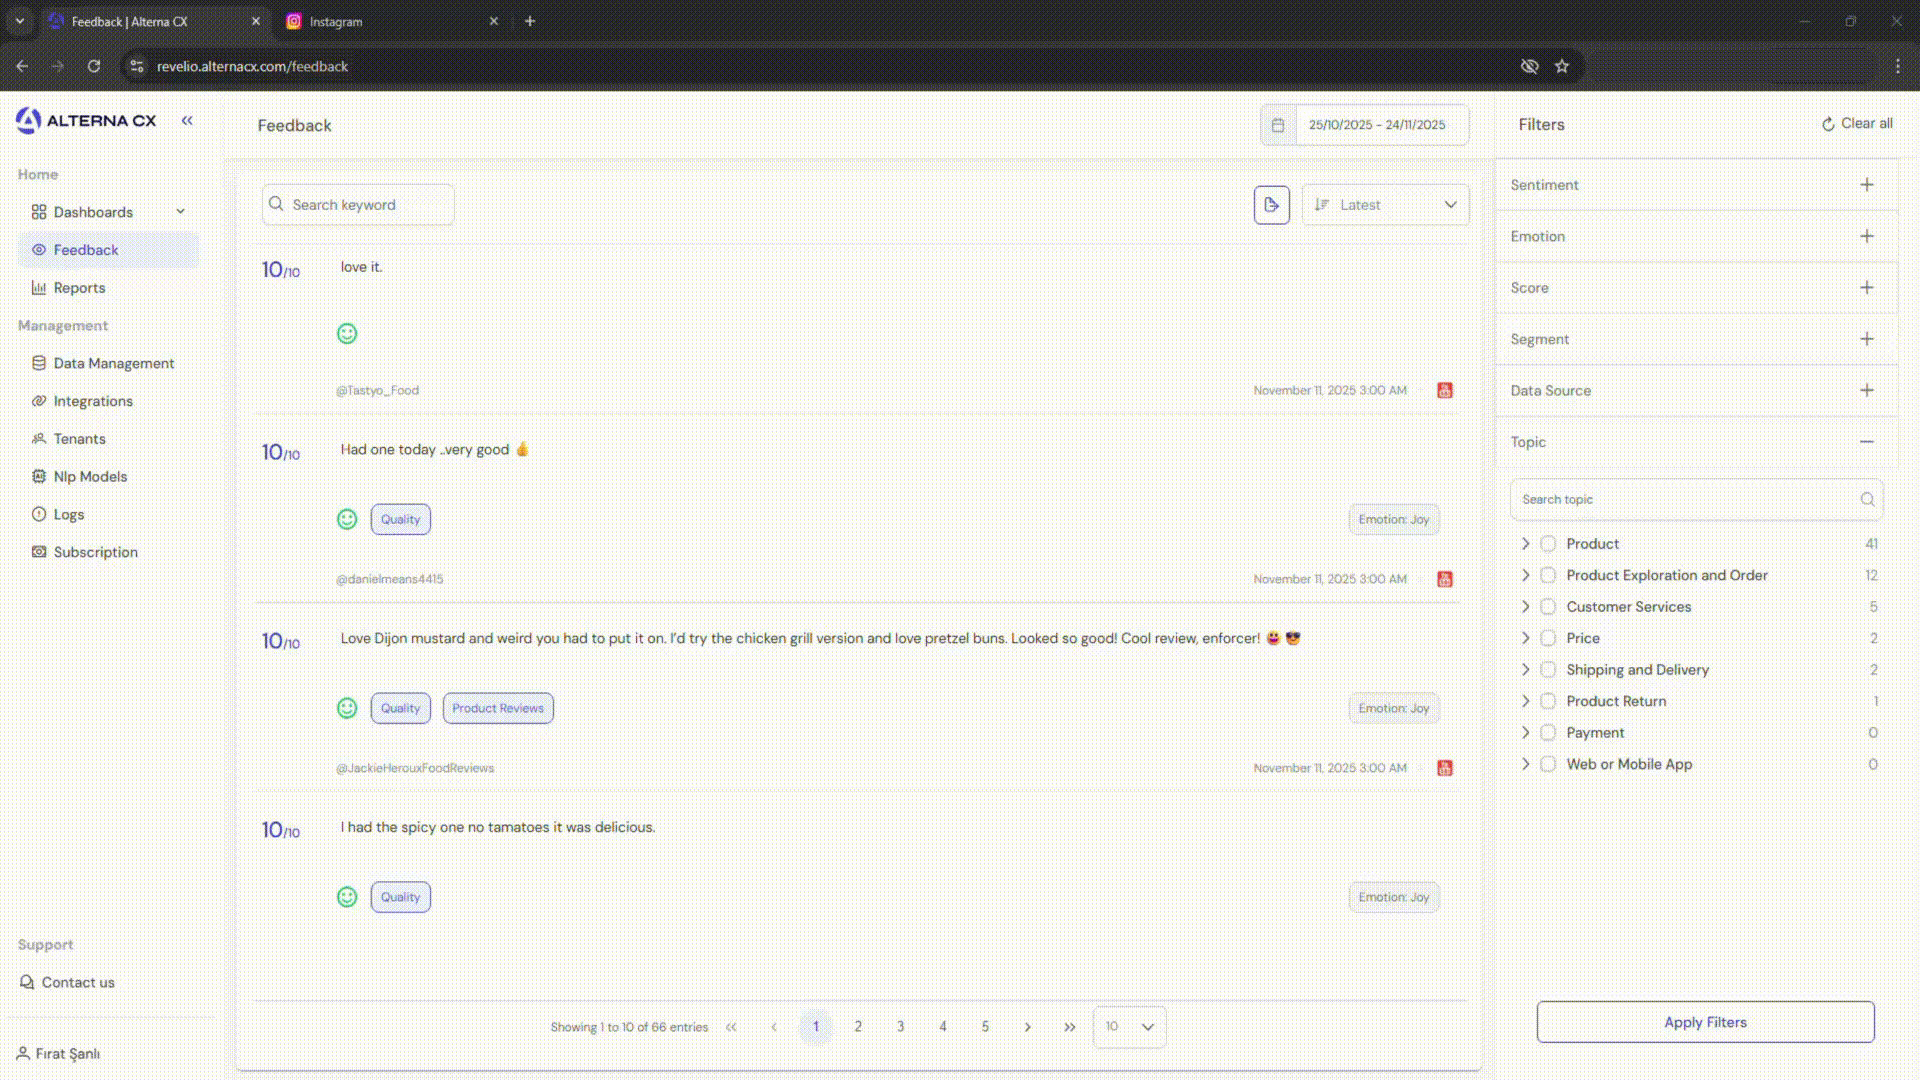Check the Price topic checkbox
1920x1080 pixels.
[1548, 638]
